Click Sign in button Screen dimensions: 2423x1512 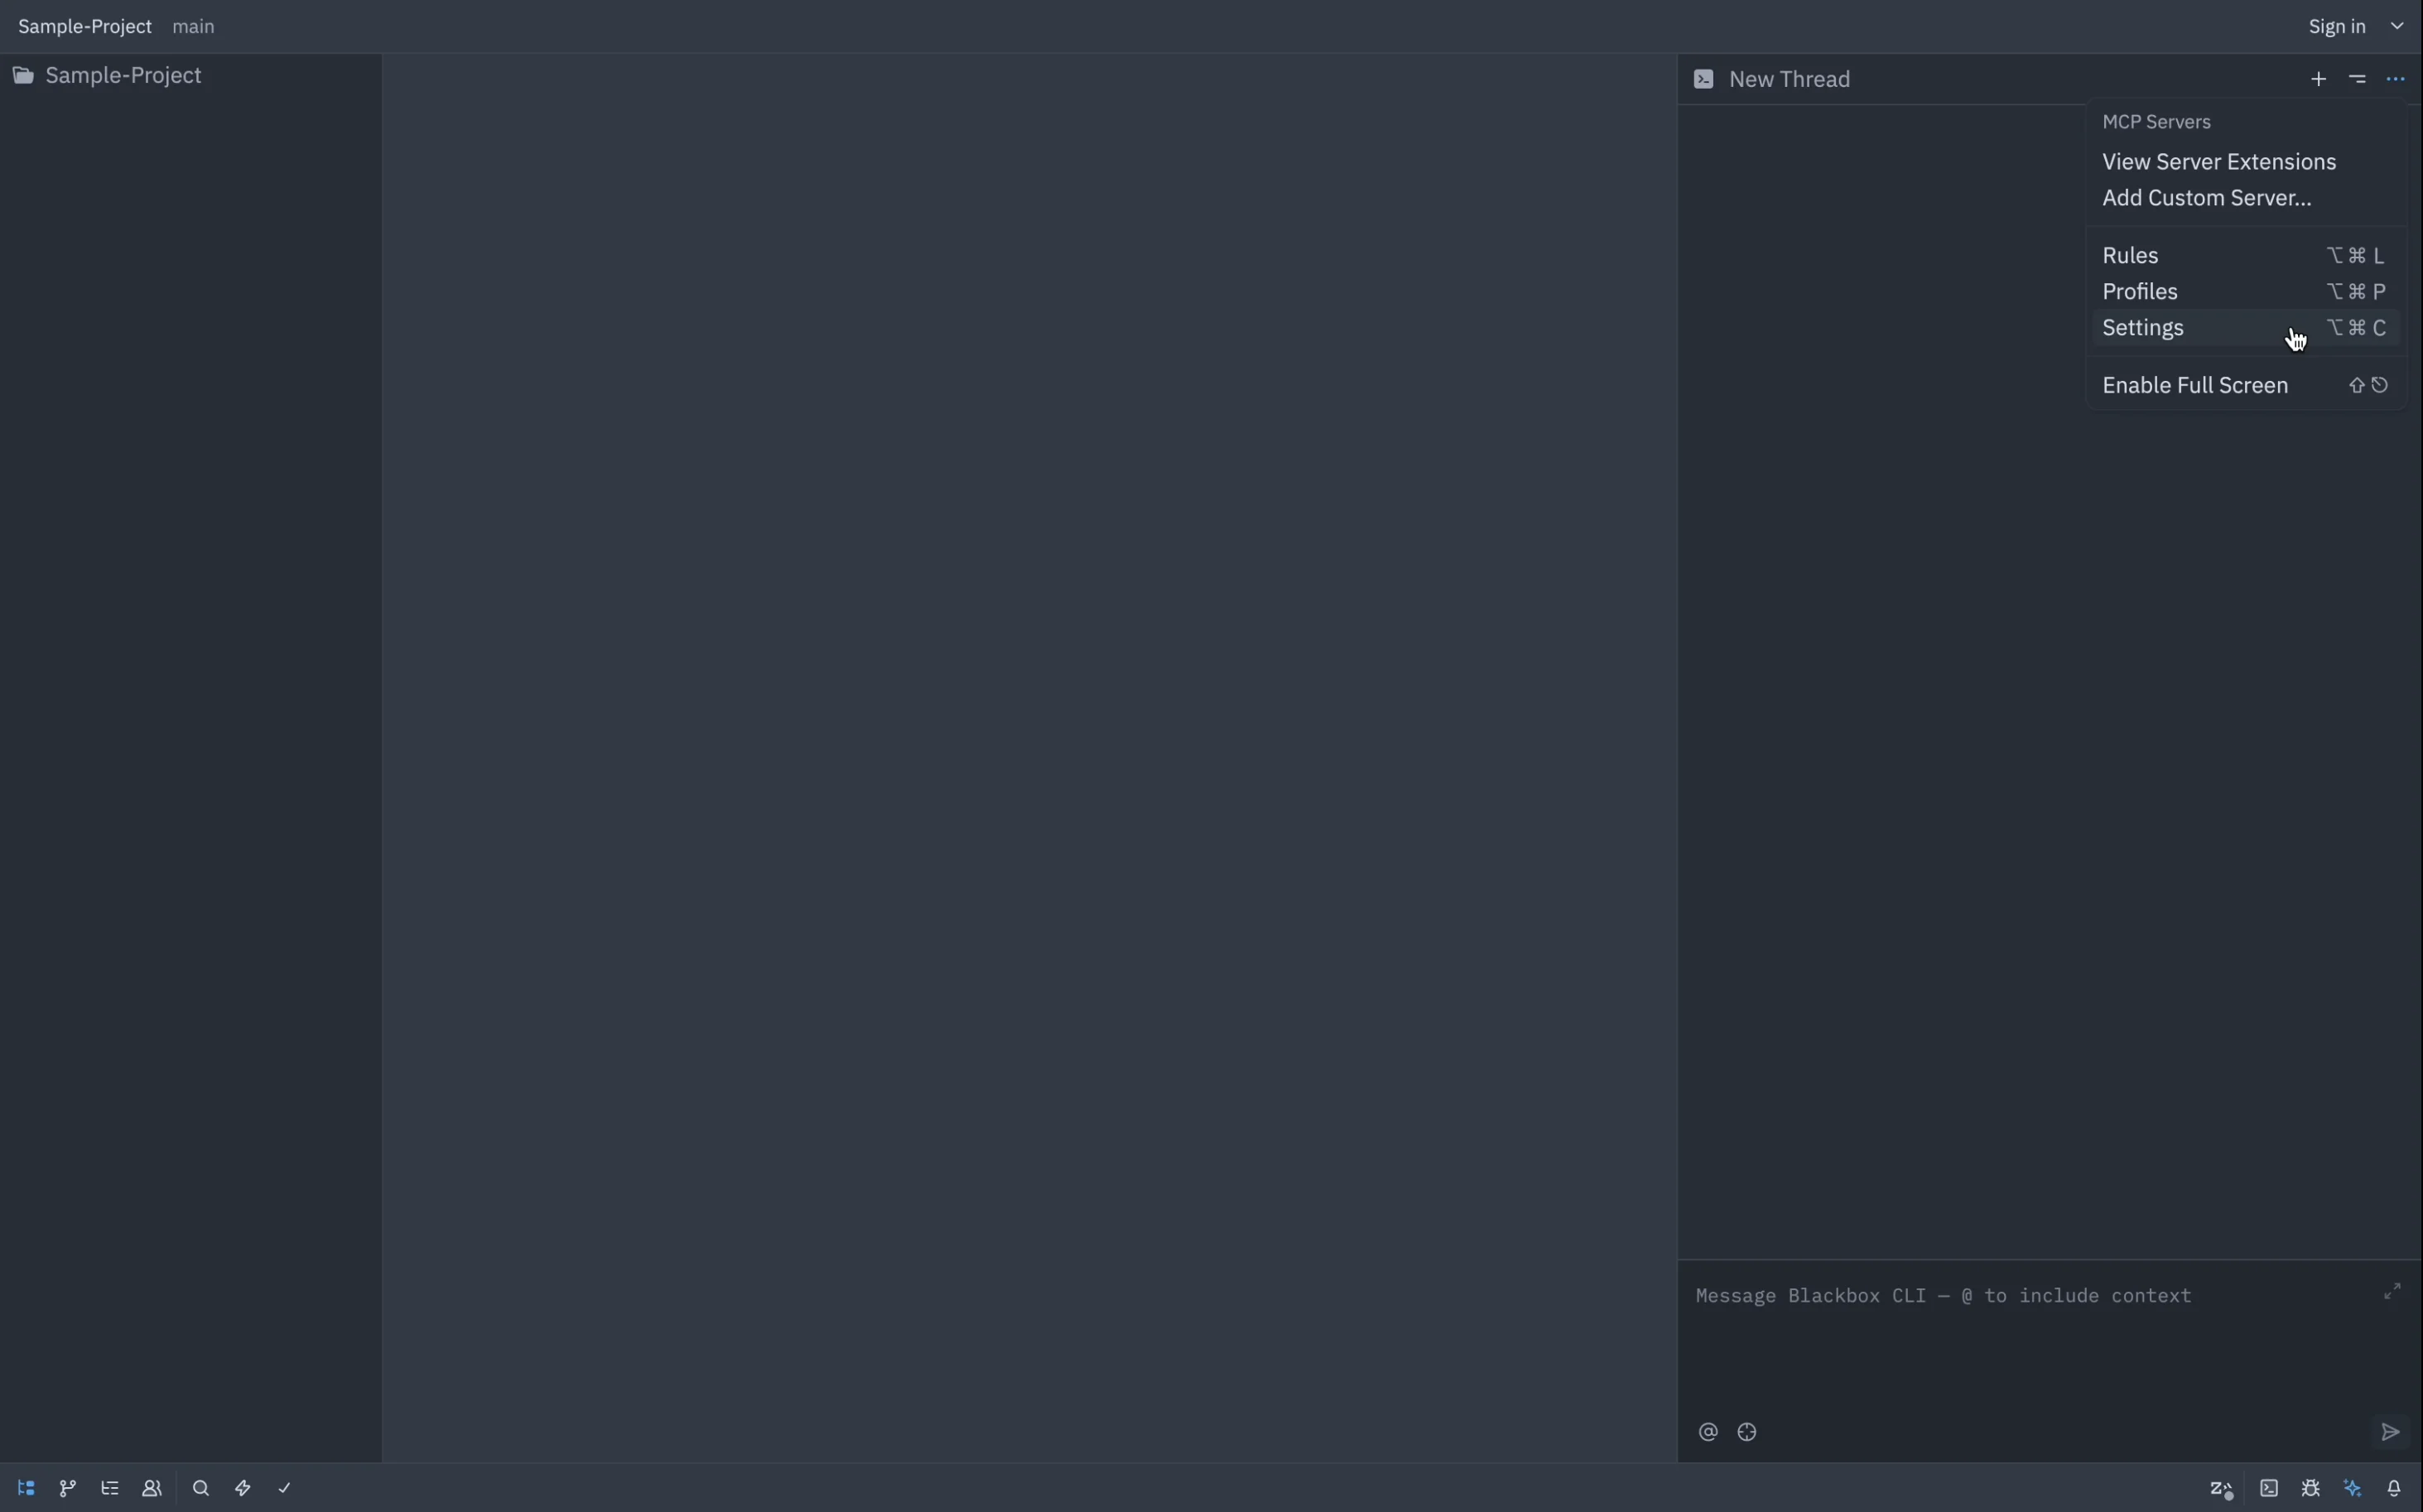click(x=2337, y=26)
